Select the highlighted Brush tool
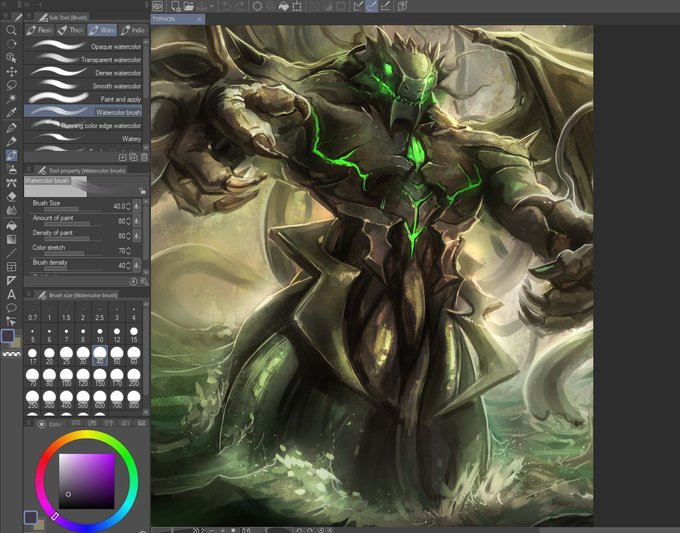 11,155
